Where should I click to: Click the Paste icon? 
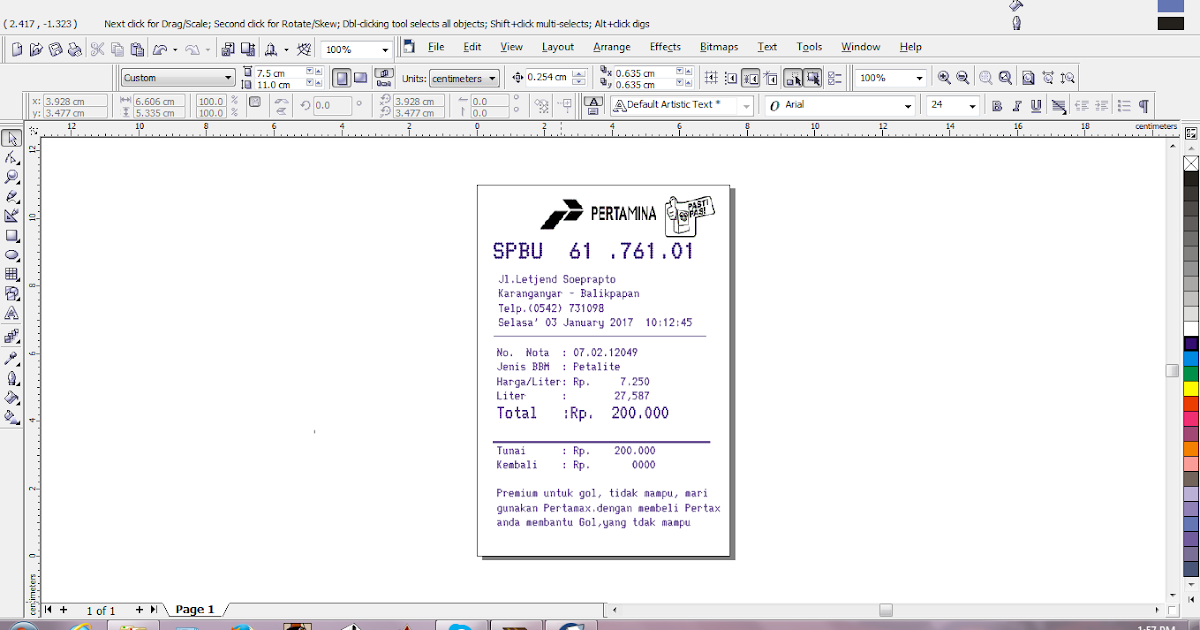(136, 47)
